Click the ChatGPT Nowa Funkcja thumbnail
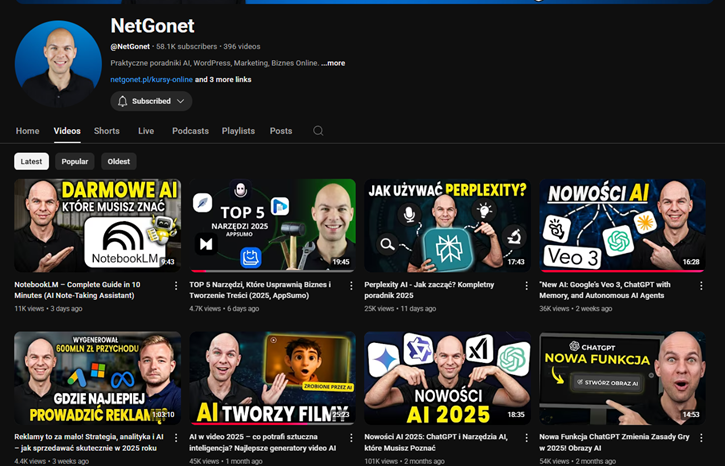The height and width of the screenshot is (466, 725). (x=622, y=378)
